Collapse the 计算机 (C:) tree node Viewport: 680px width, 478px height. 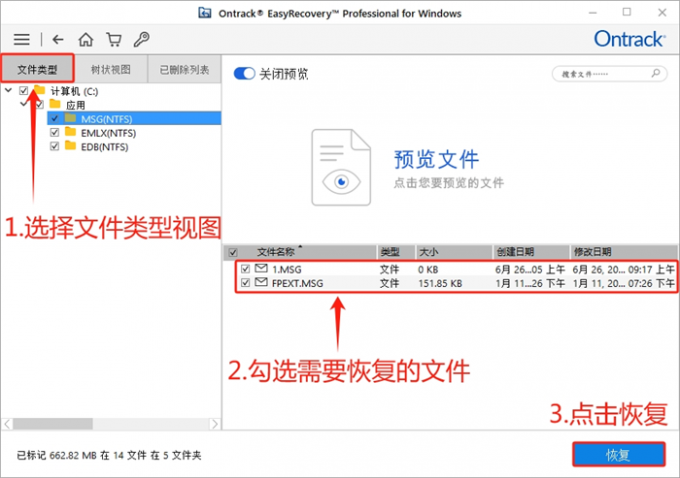click(x=8, y=90)
